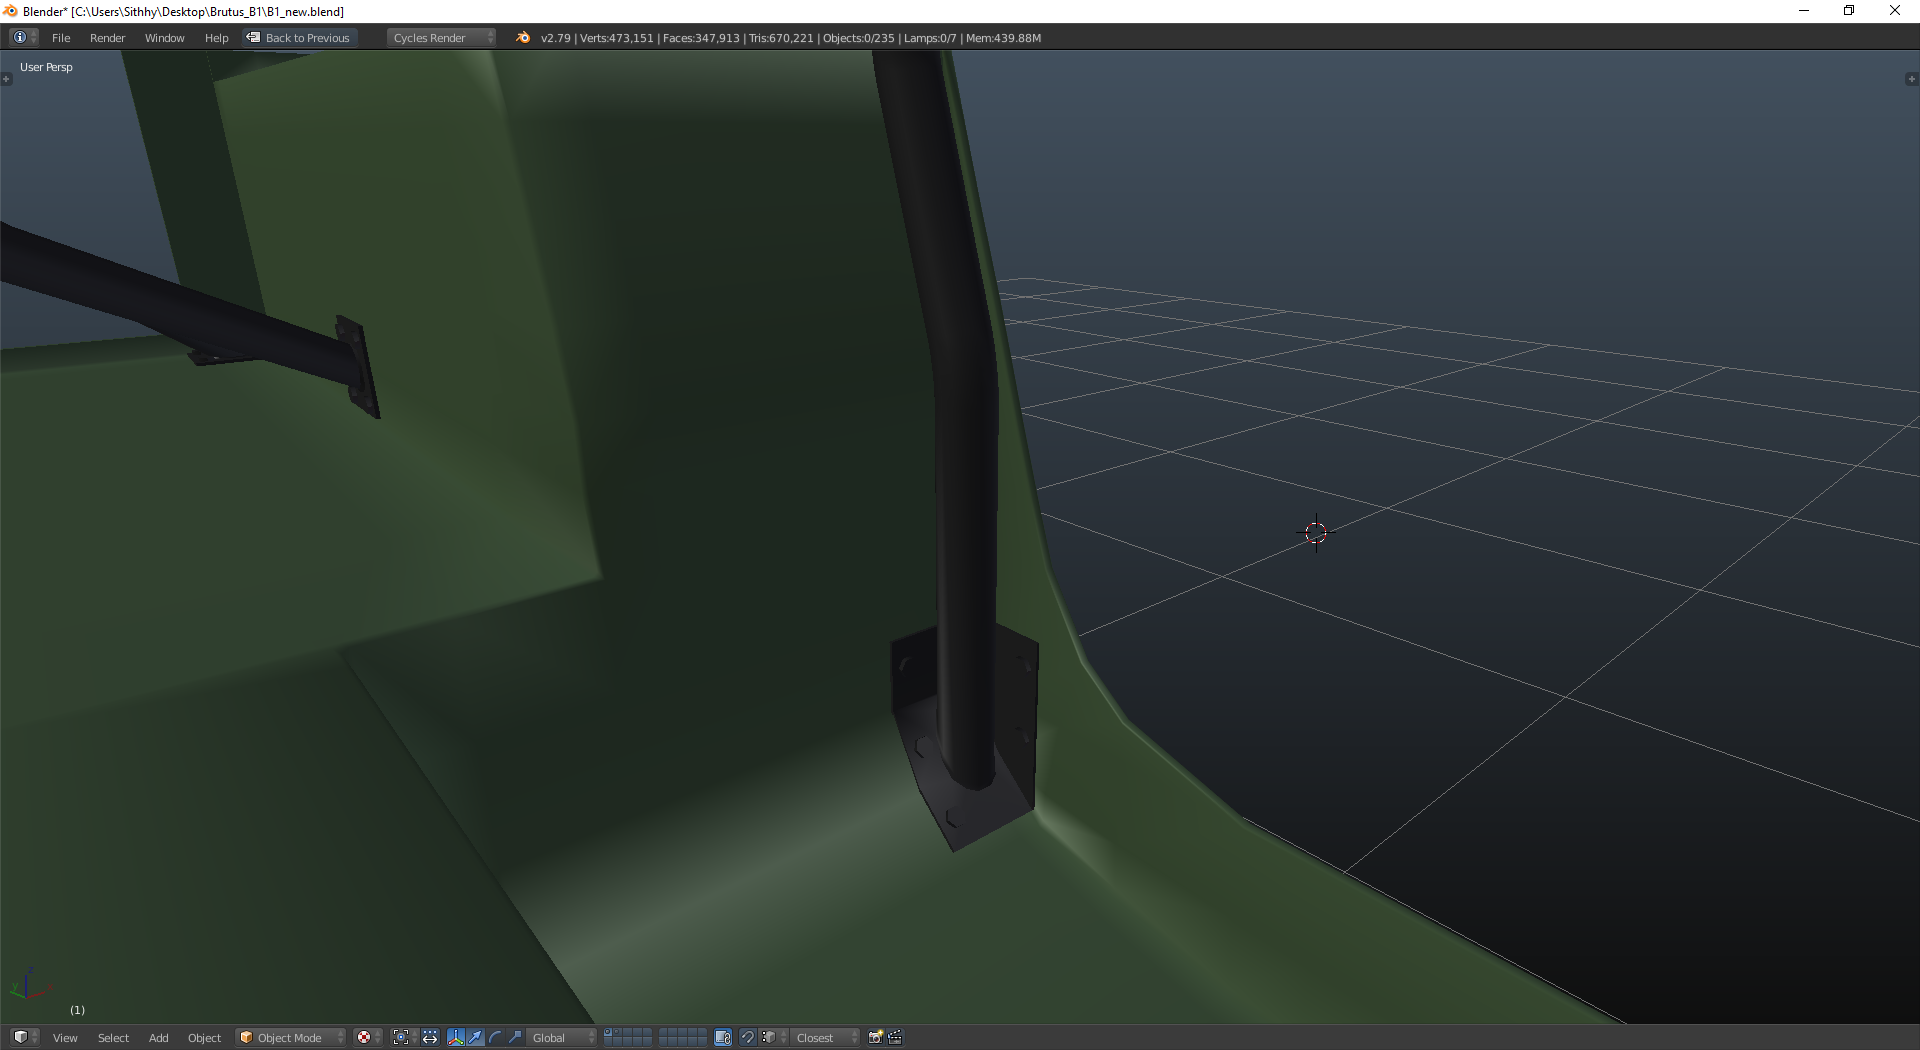Click the 3D View editor type icon

coord(20,1037)
